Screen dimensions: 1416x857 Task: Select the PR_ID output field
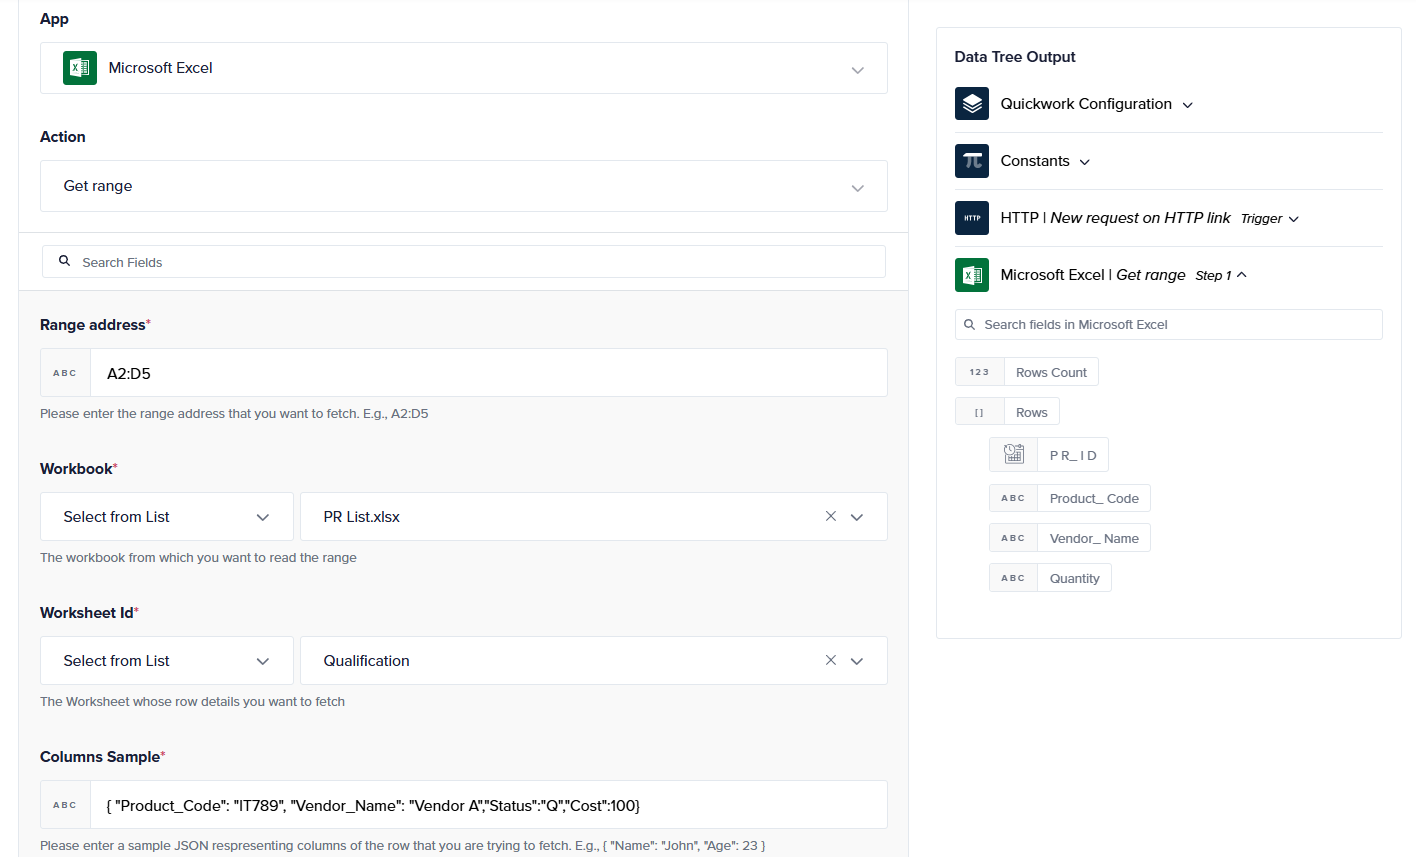1049,454
